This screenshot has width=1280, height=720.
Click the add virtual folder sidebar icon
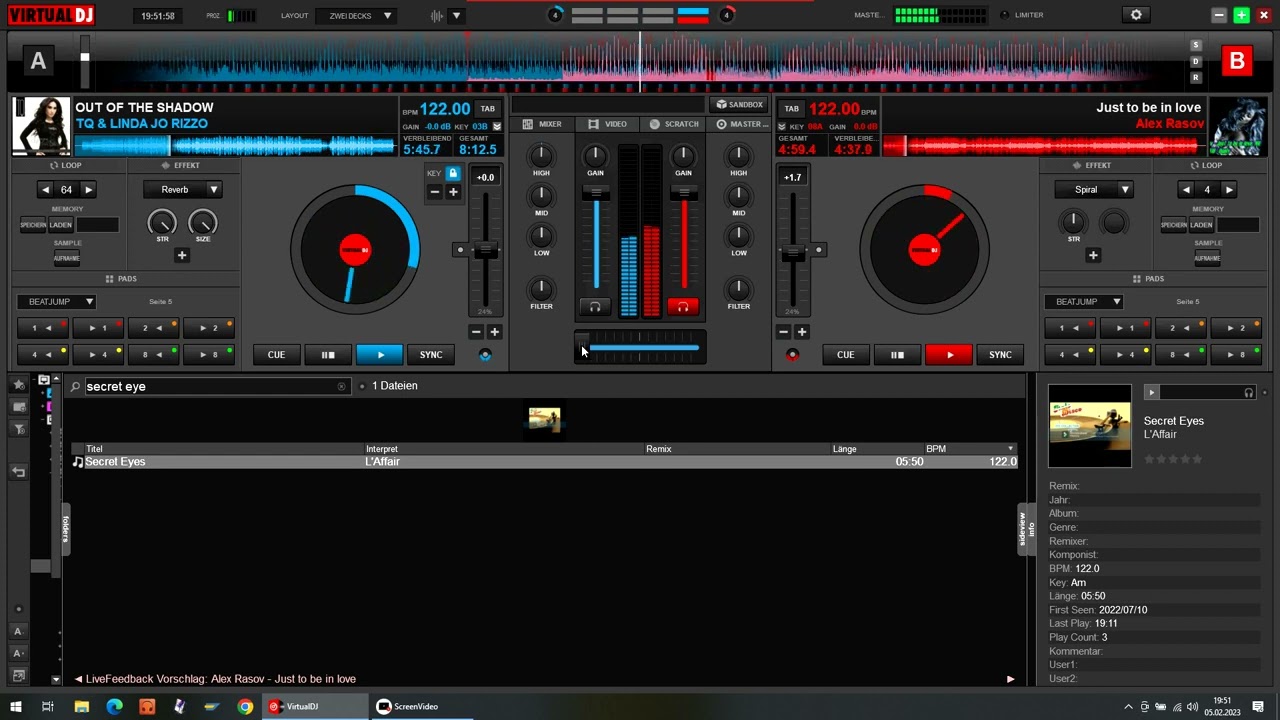(18, 407)
